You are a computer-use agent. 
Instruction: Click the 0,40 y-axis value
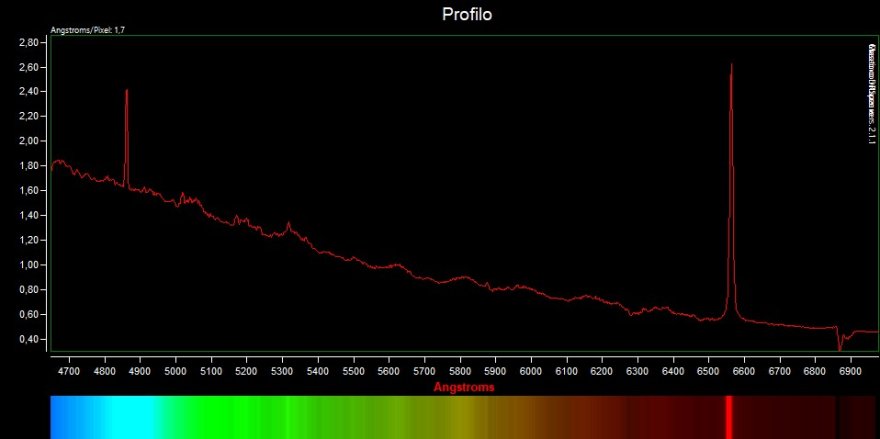click(x=28, y=339)
